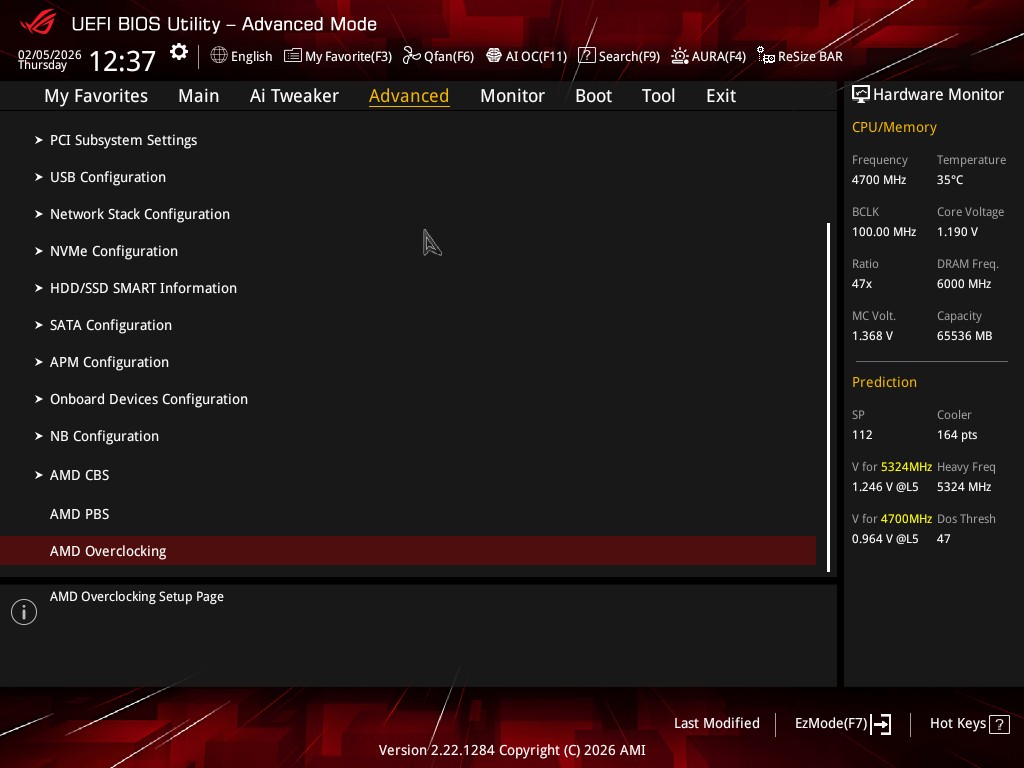Open My Favorite(F3) label
The image size is (1024, 768).
click(x=348, y=57)
